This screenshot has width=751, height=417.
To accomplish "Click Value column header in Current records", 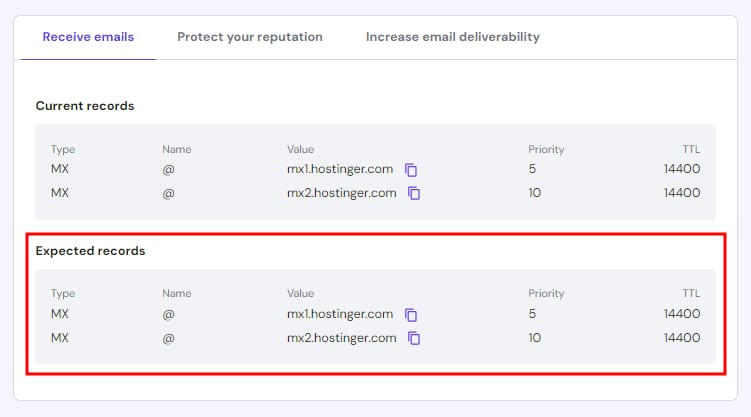I will click(x=301, y=149).
